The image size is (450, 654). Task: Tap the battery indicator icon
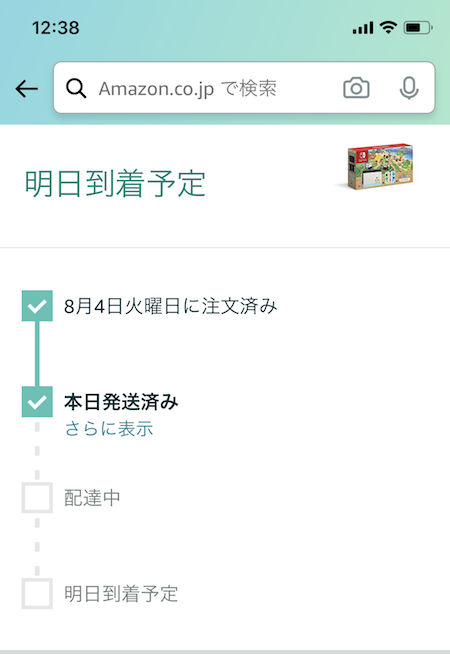pos(418,28)
